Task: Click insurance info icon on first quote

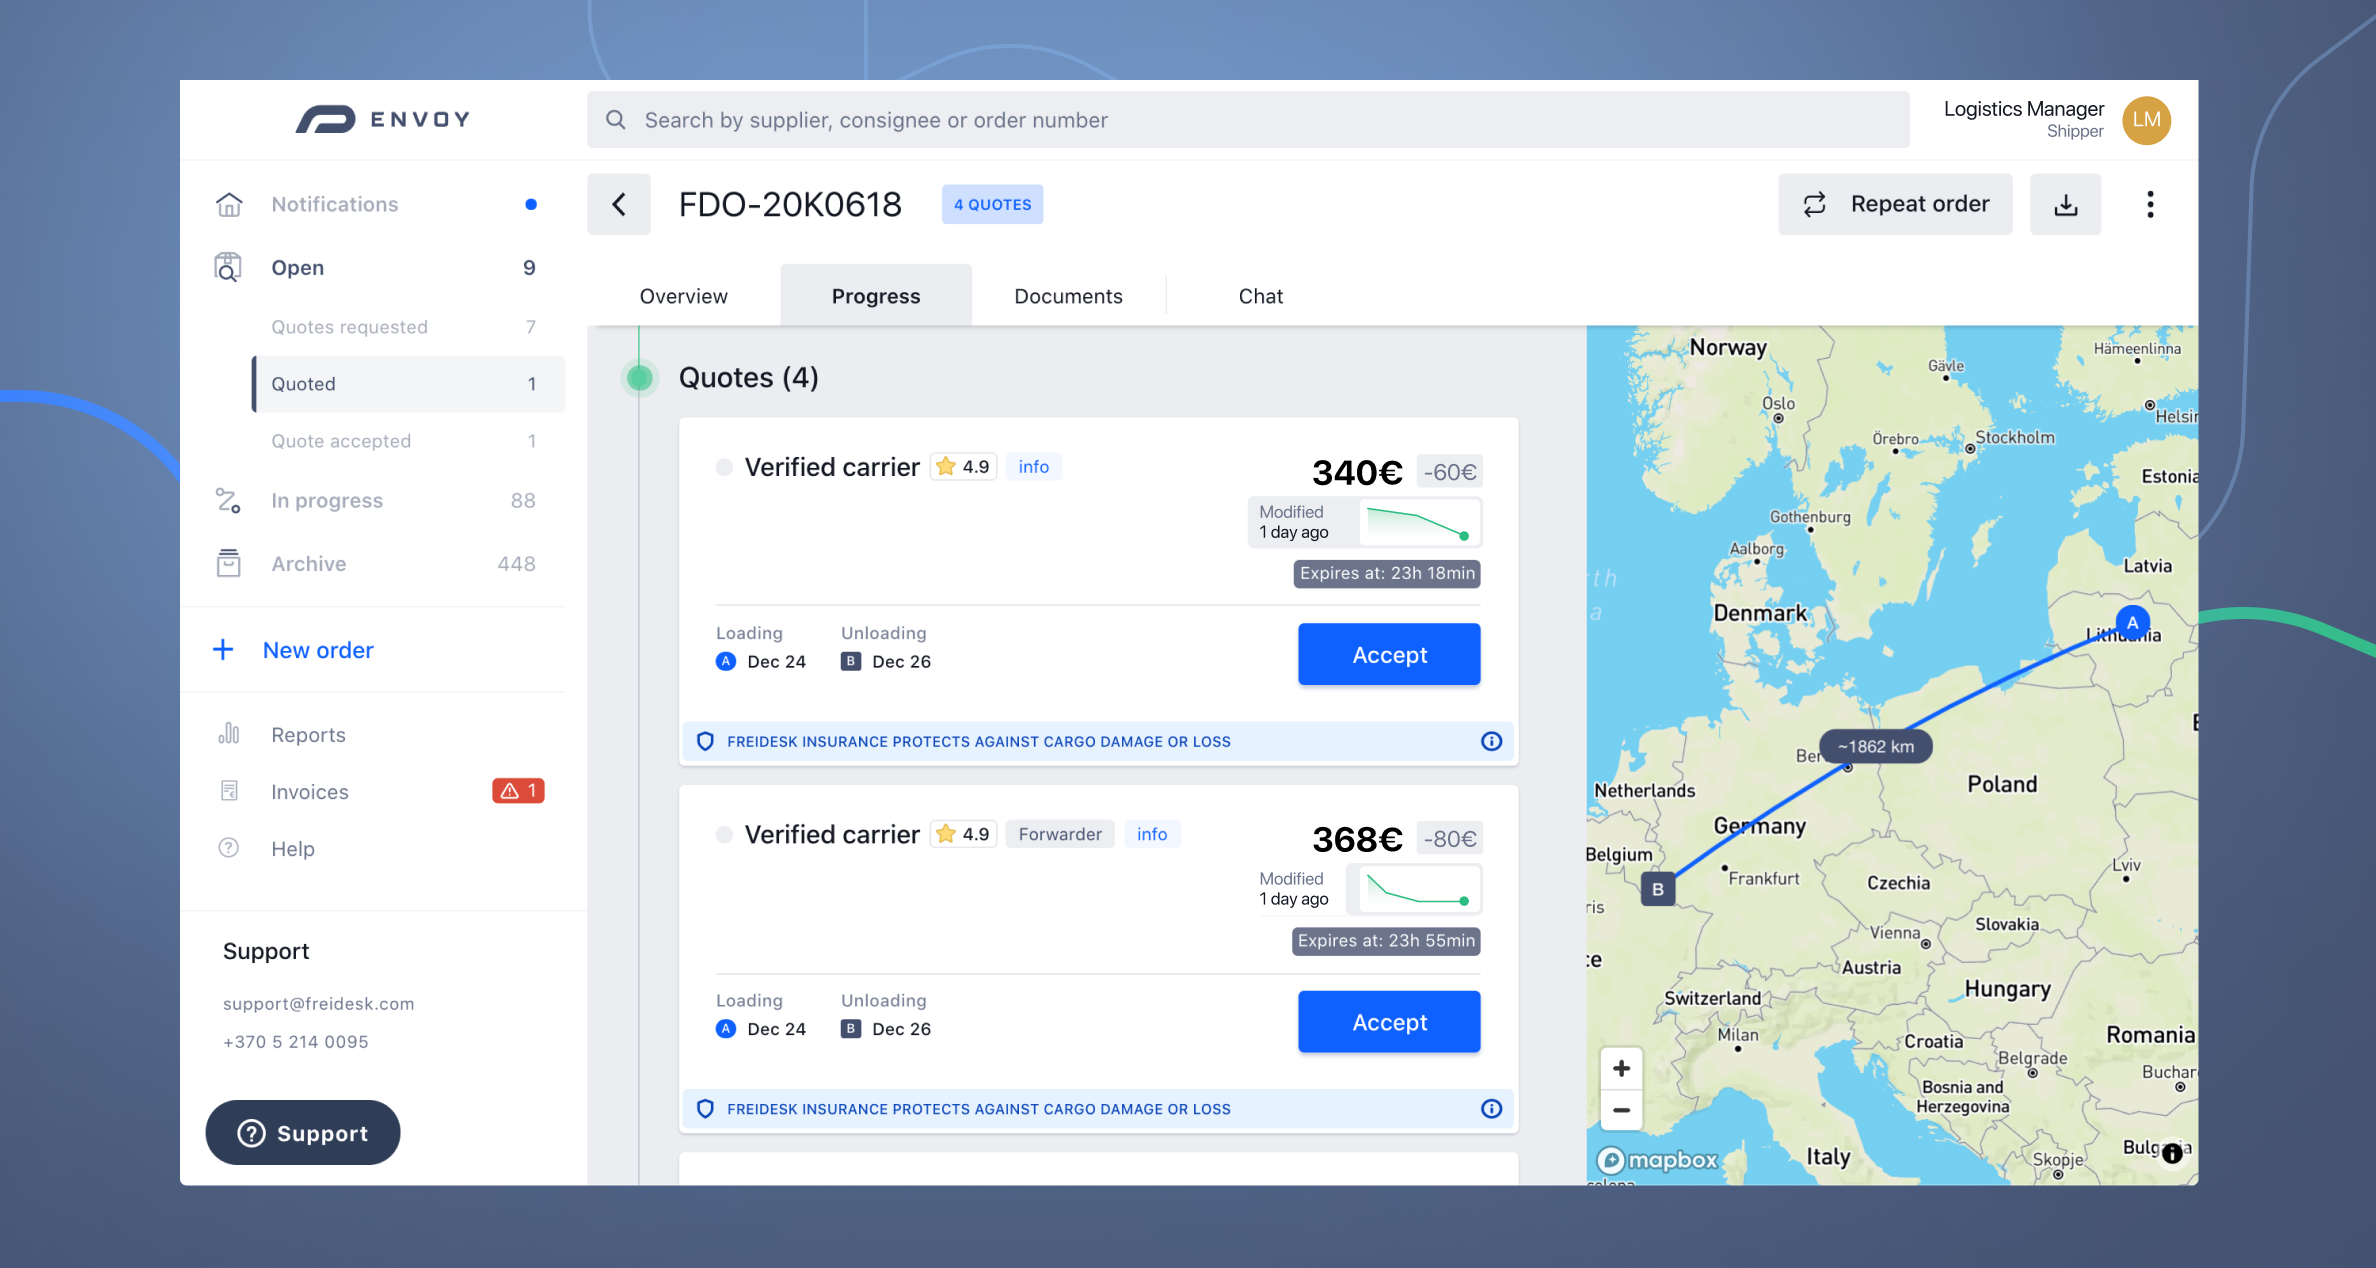Action: [x=1491, y=741]
